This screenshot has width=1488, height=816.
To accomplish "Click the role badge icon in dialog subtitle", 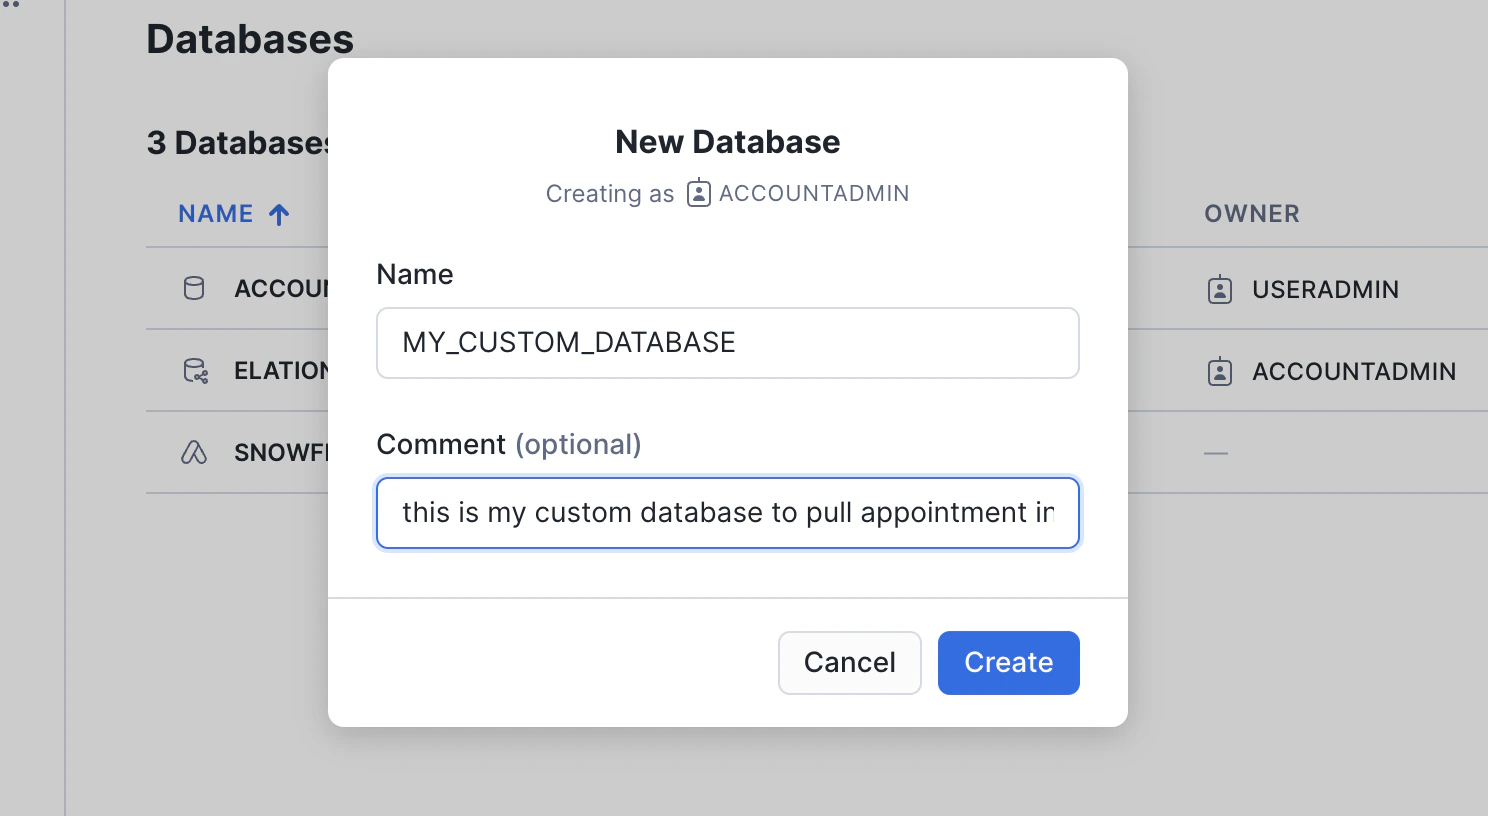I will click(x=699, y=193).
